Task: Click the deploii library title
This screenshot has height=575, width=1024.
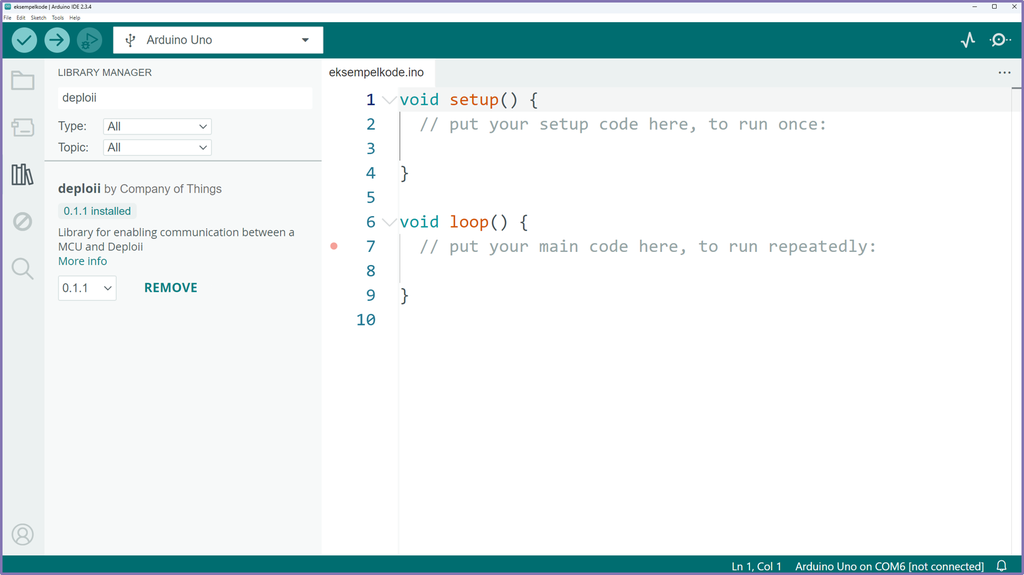Action: [x=79, y=189]
